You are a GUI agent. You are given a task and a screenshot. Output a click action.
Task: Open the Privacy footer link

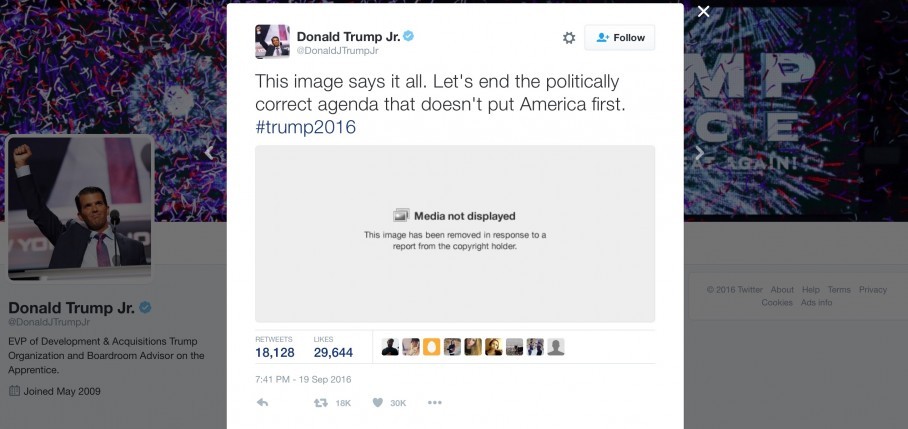pyautogui.click(x=873, y=289)
